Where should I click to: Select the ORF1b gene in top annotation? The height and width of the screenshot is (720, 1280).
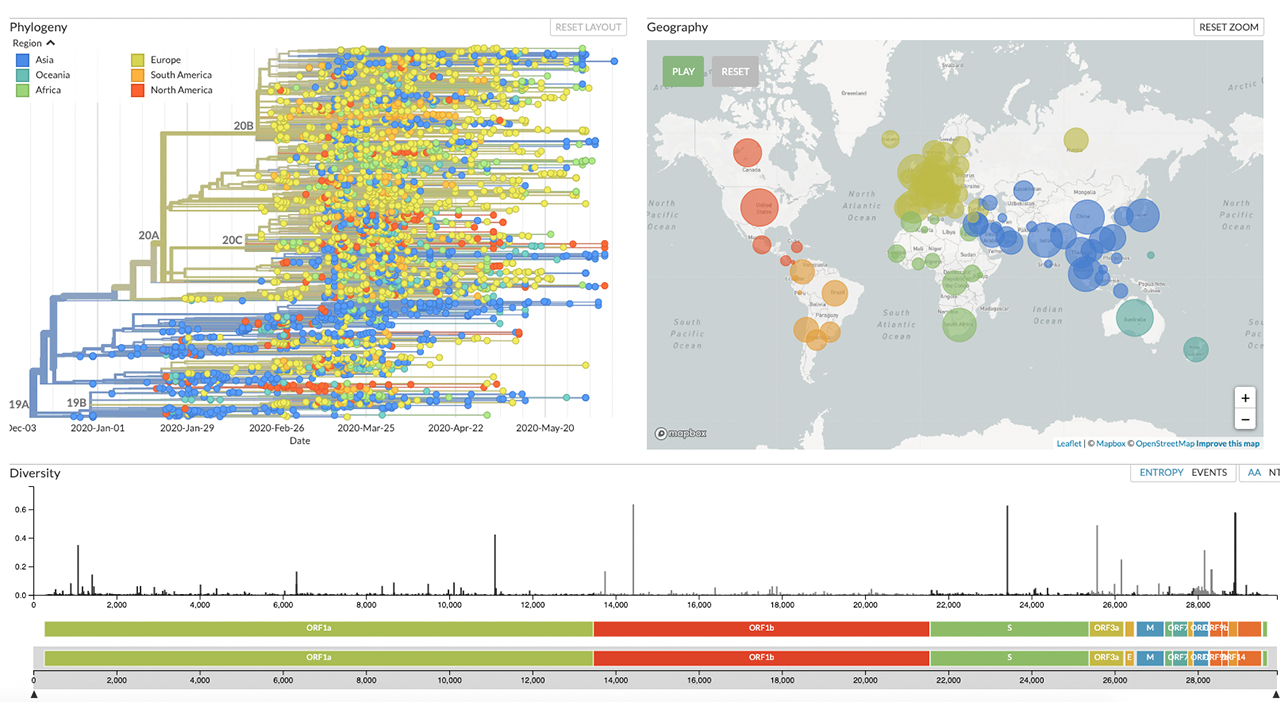[761, 629]
